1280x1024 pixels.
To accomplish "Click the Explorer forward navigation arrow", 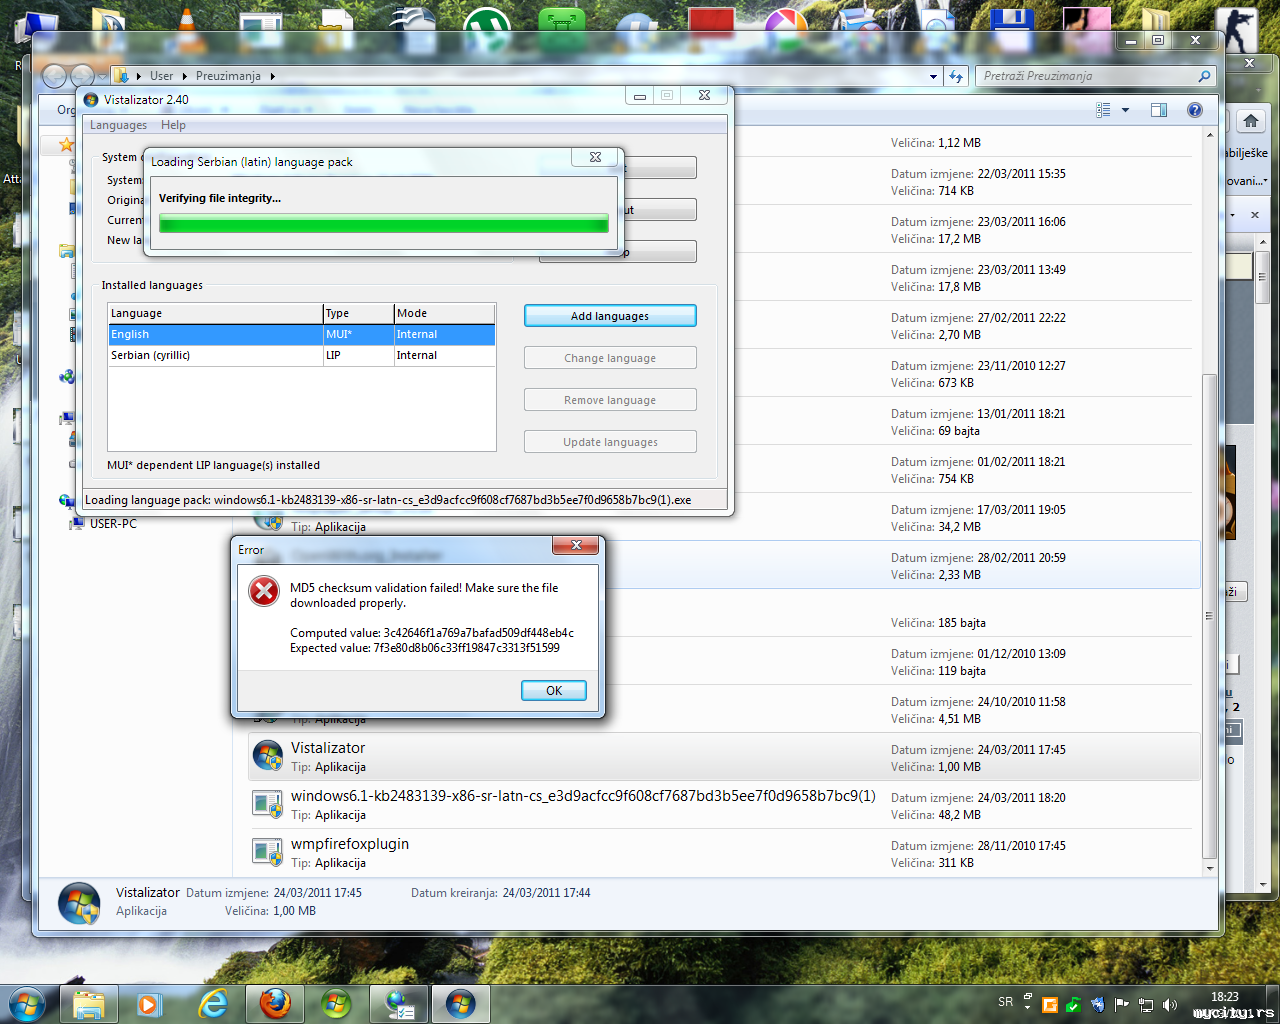I will pyautogui.click(x=82, y=76).
